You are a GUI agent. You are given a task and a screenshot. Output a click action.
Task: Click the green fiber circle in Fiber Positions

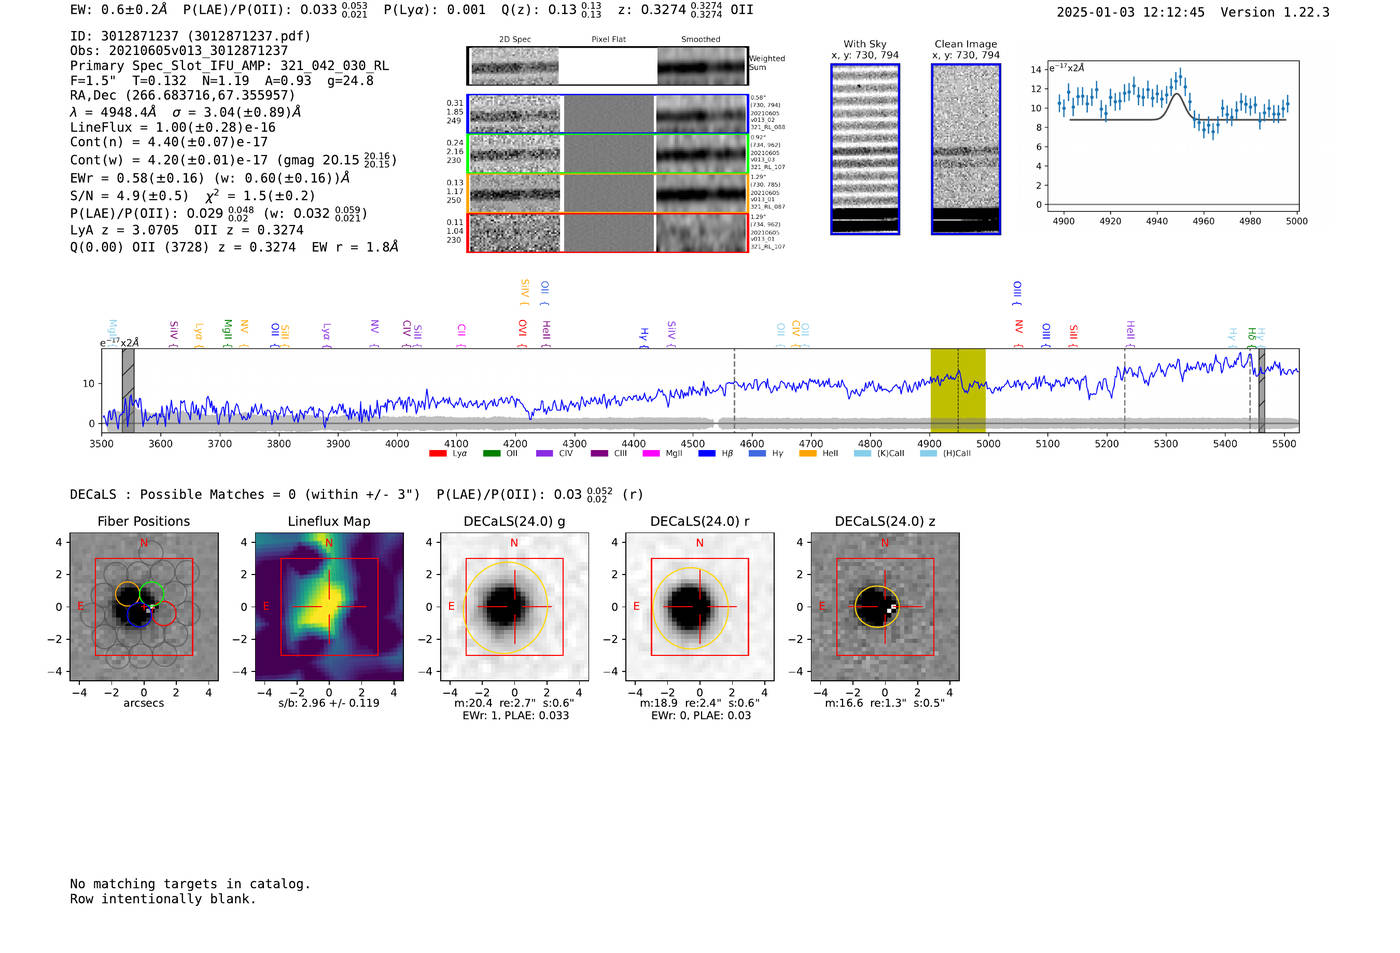tap(152, 593)
